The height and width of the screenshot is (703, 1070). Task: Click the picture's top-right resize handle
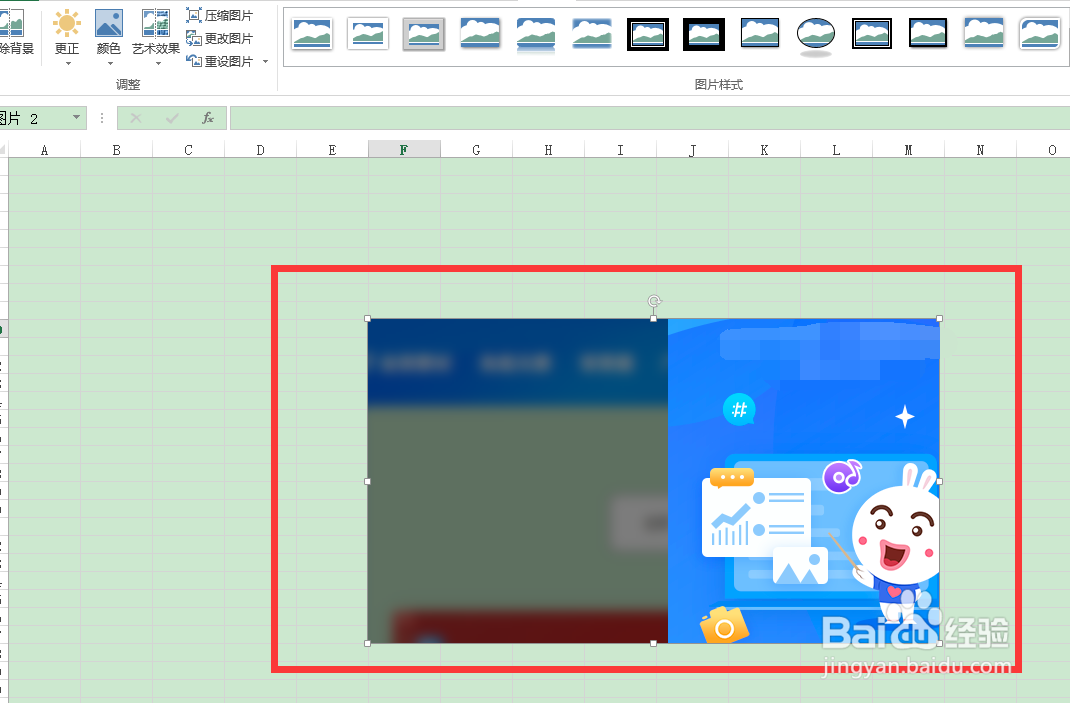(940, 319)
